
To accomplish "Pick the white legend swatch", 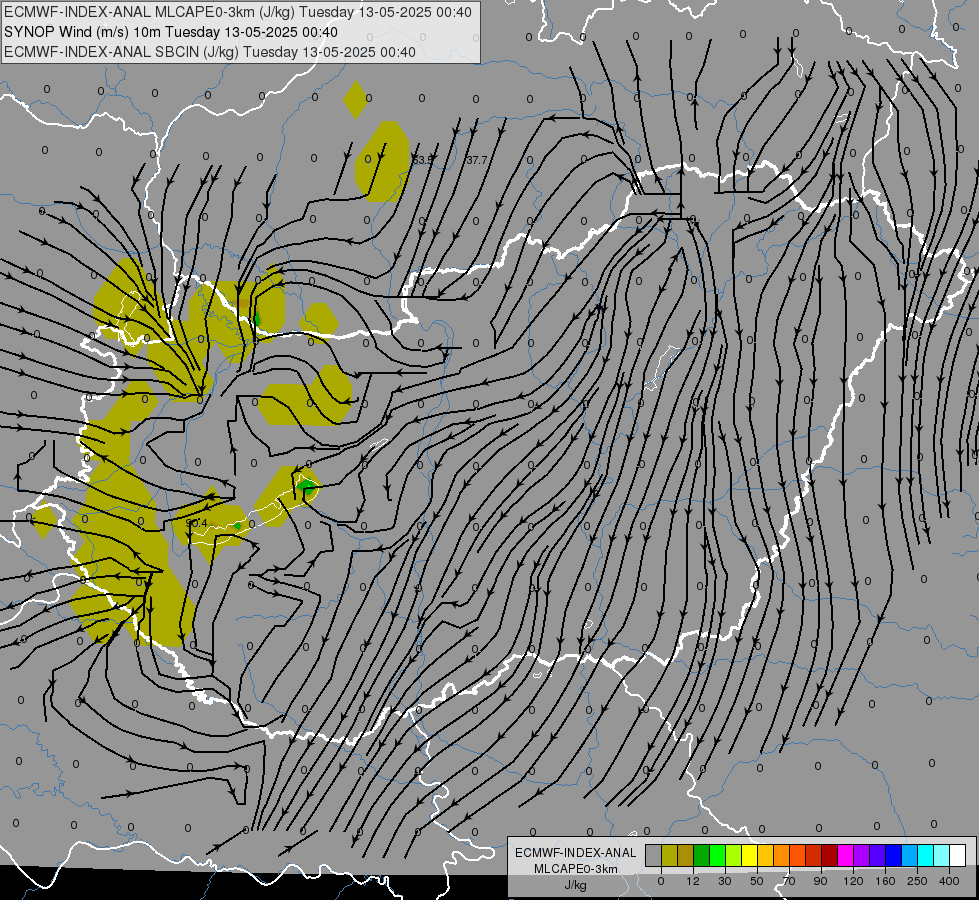I will (958, 855).
